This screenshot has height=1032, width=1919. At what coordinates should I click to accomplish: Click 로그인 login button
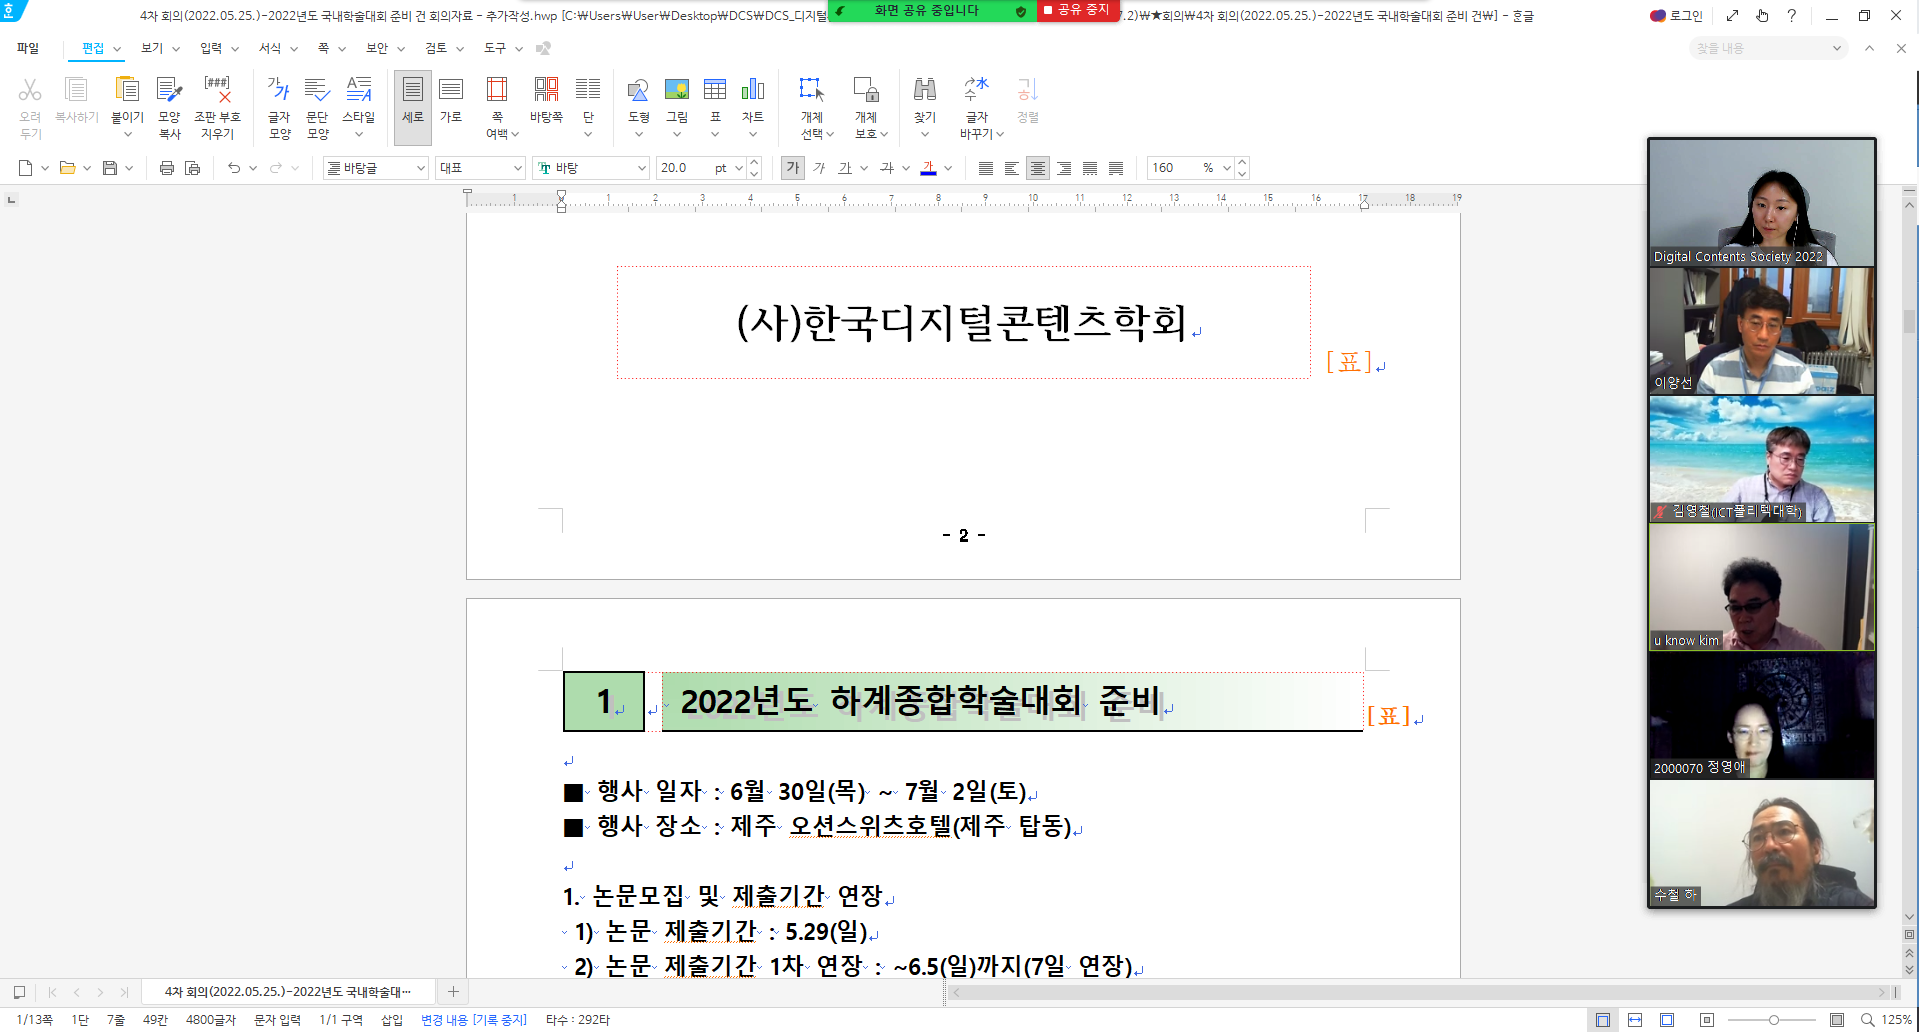pyautogui.click(x=1677, y=15)
